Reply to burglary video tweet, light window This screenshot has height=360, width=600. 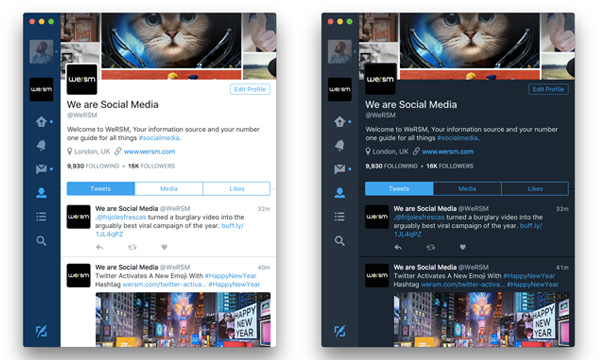pyautogui.click(x=100, y=247)
